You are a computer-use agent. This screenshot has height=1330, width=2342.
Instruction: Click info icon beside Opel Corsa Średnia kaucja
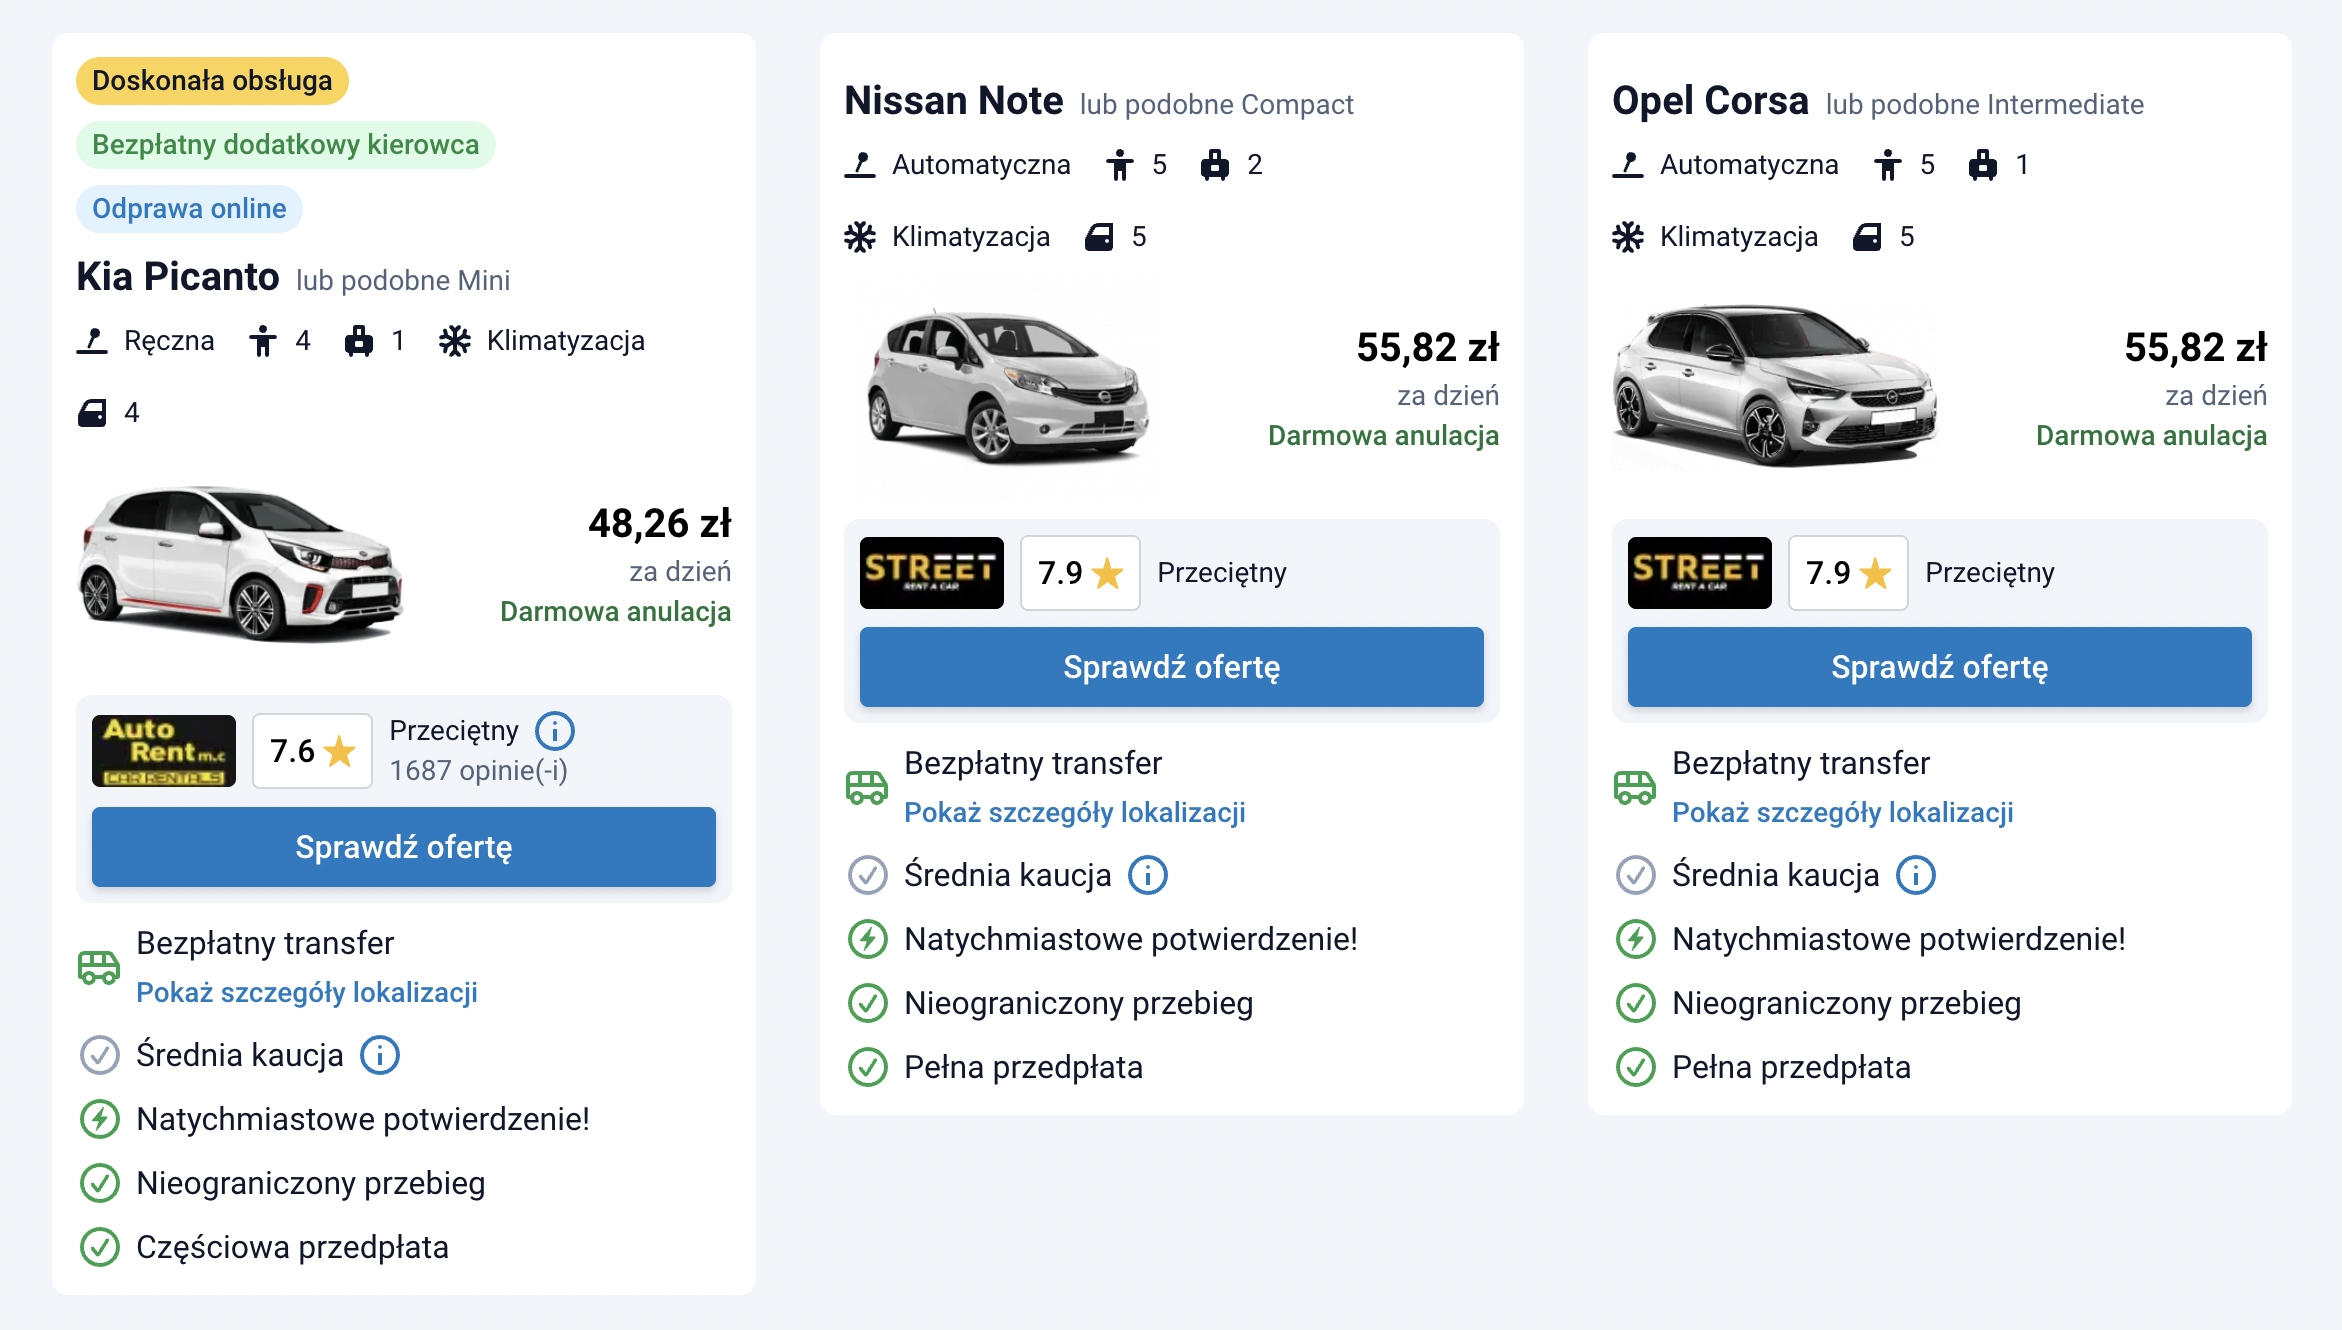pyautogui.click(x=1916, y=875)
